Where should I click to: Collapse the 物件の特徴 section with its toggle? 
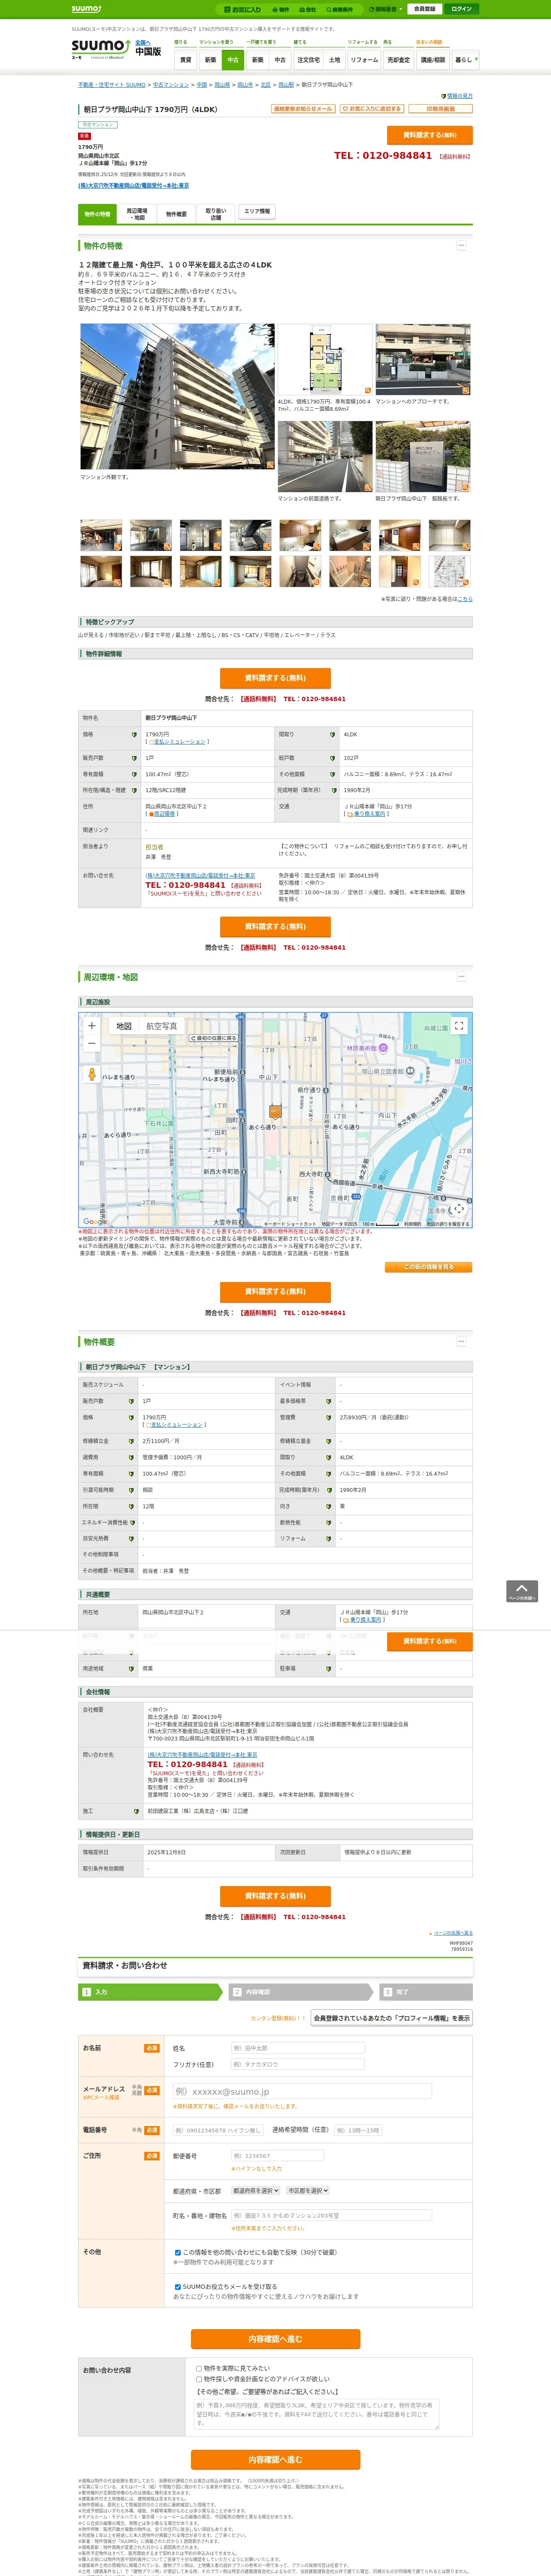coord(461,245)
